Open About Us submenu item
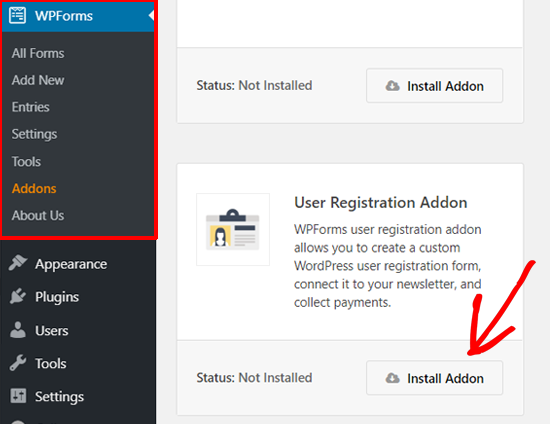This screenshot has width=550, height=424. pos(38,215)
